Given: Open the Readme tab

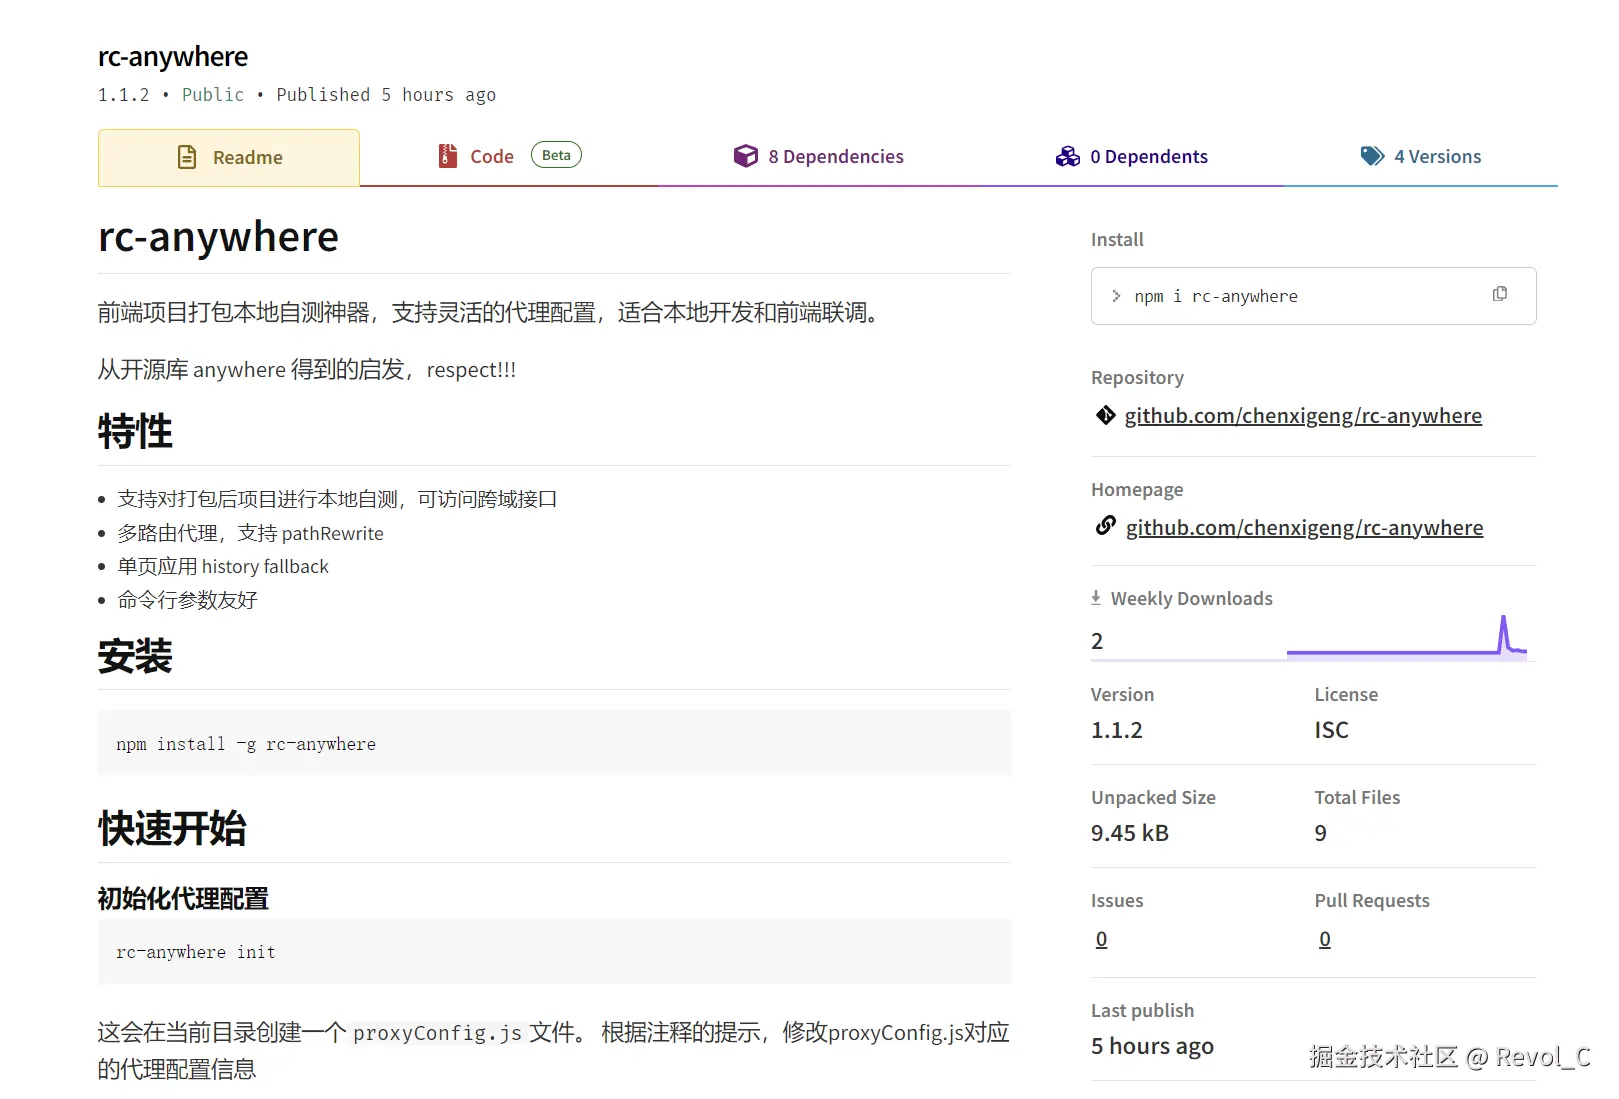Looking at the screenshot, I should point(229,157).
